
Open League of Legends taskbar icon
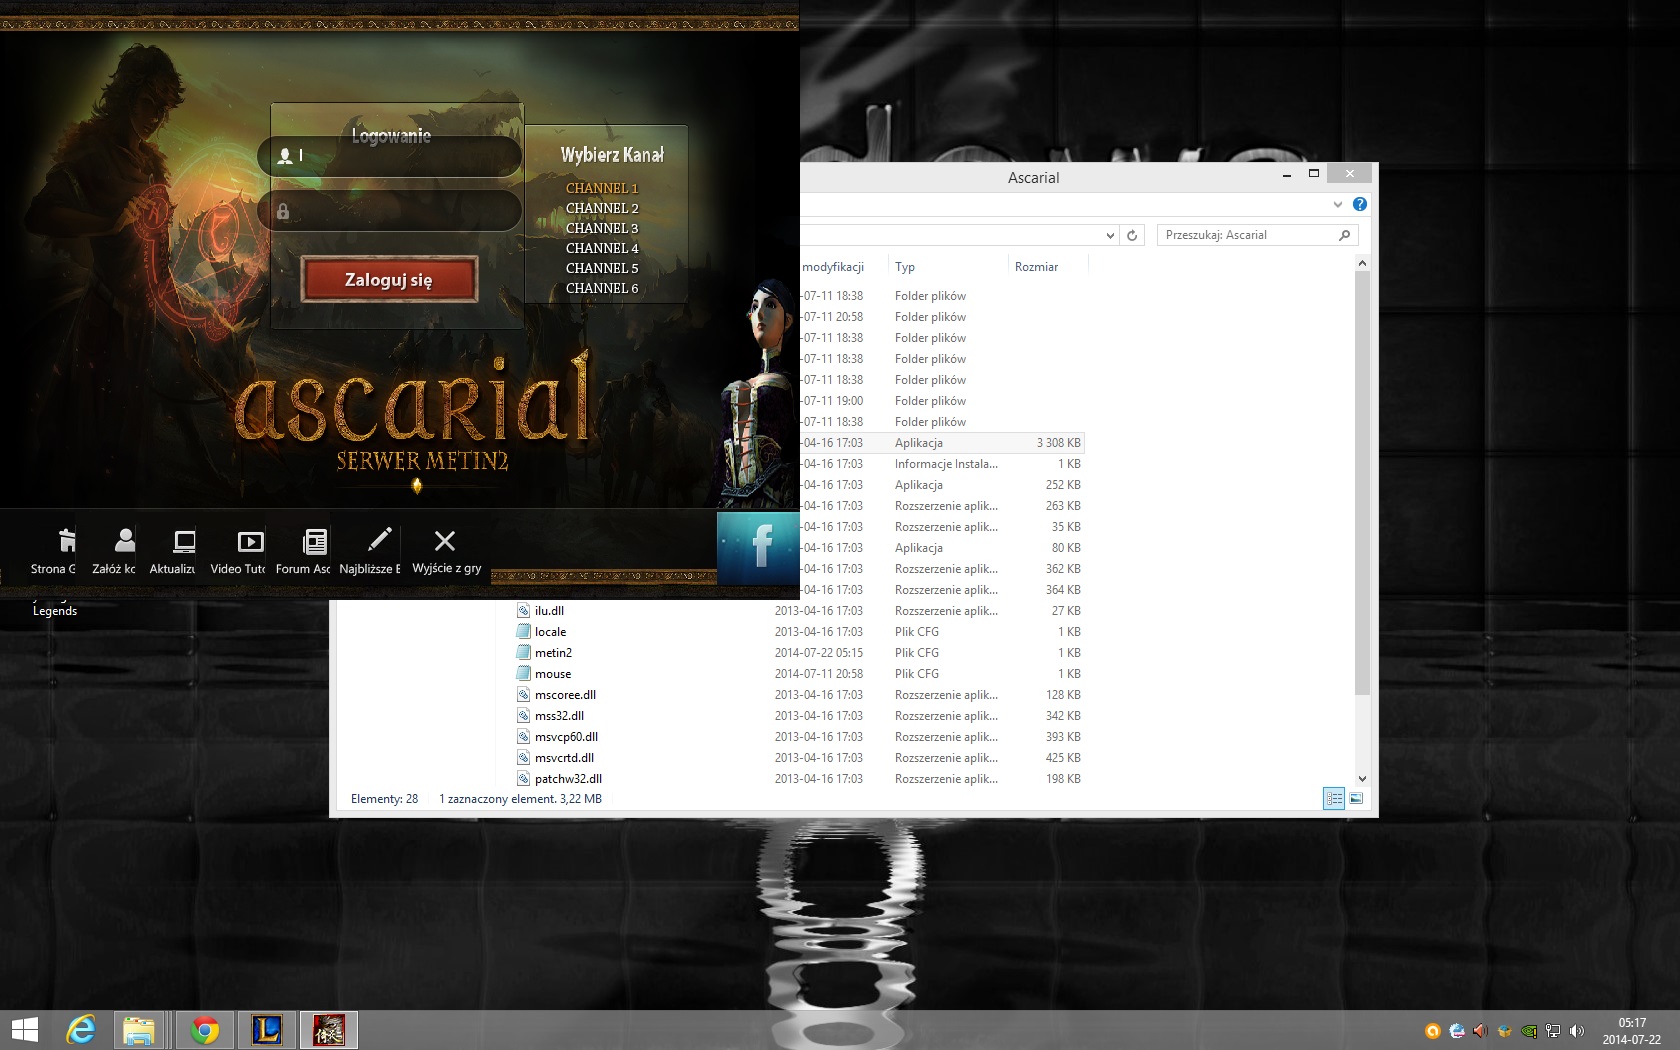point(266,1030)
